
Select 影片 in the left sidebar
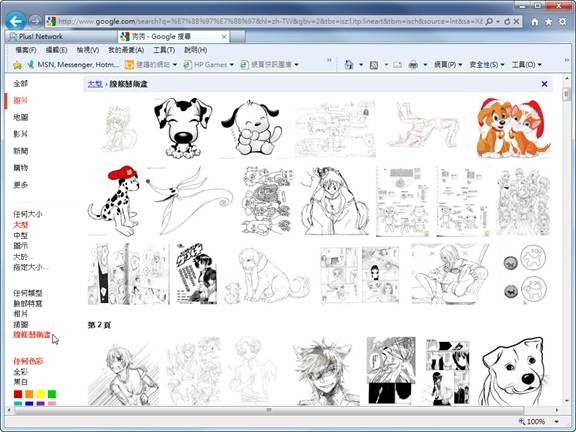coord(20,134)
